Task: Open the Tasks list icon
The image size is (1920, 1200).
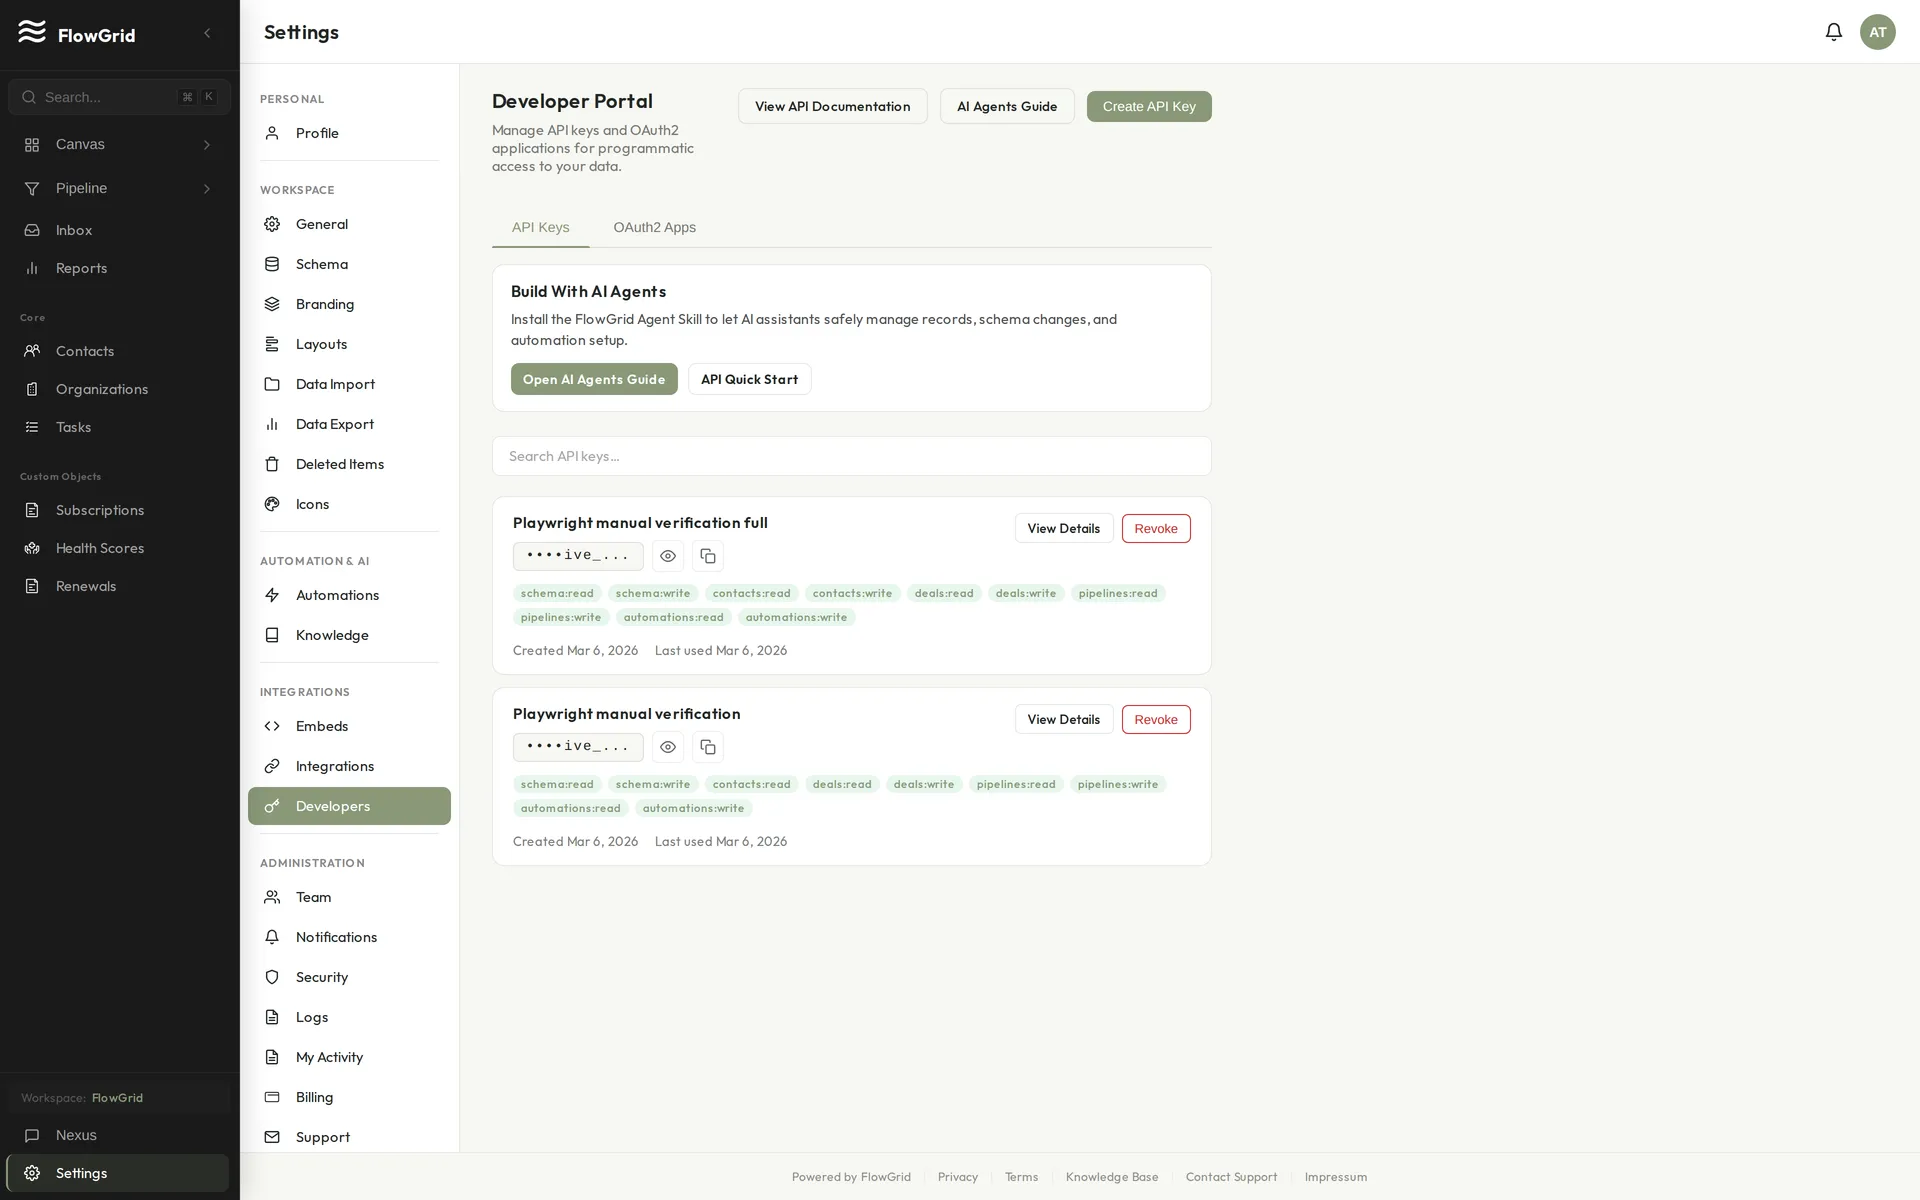Action: [32, 427]
